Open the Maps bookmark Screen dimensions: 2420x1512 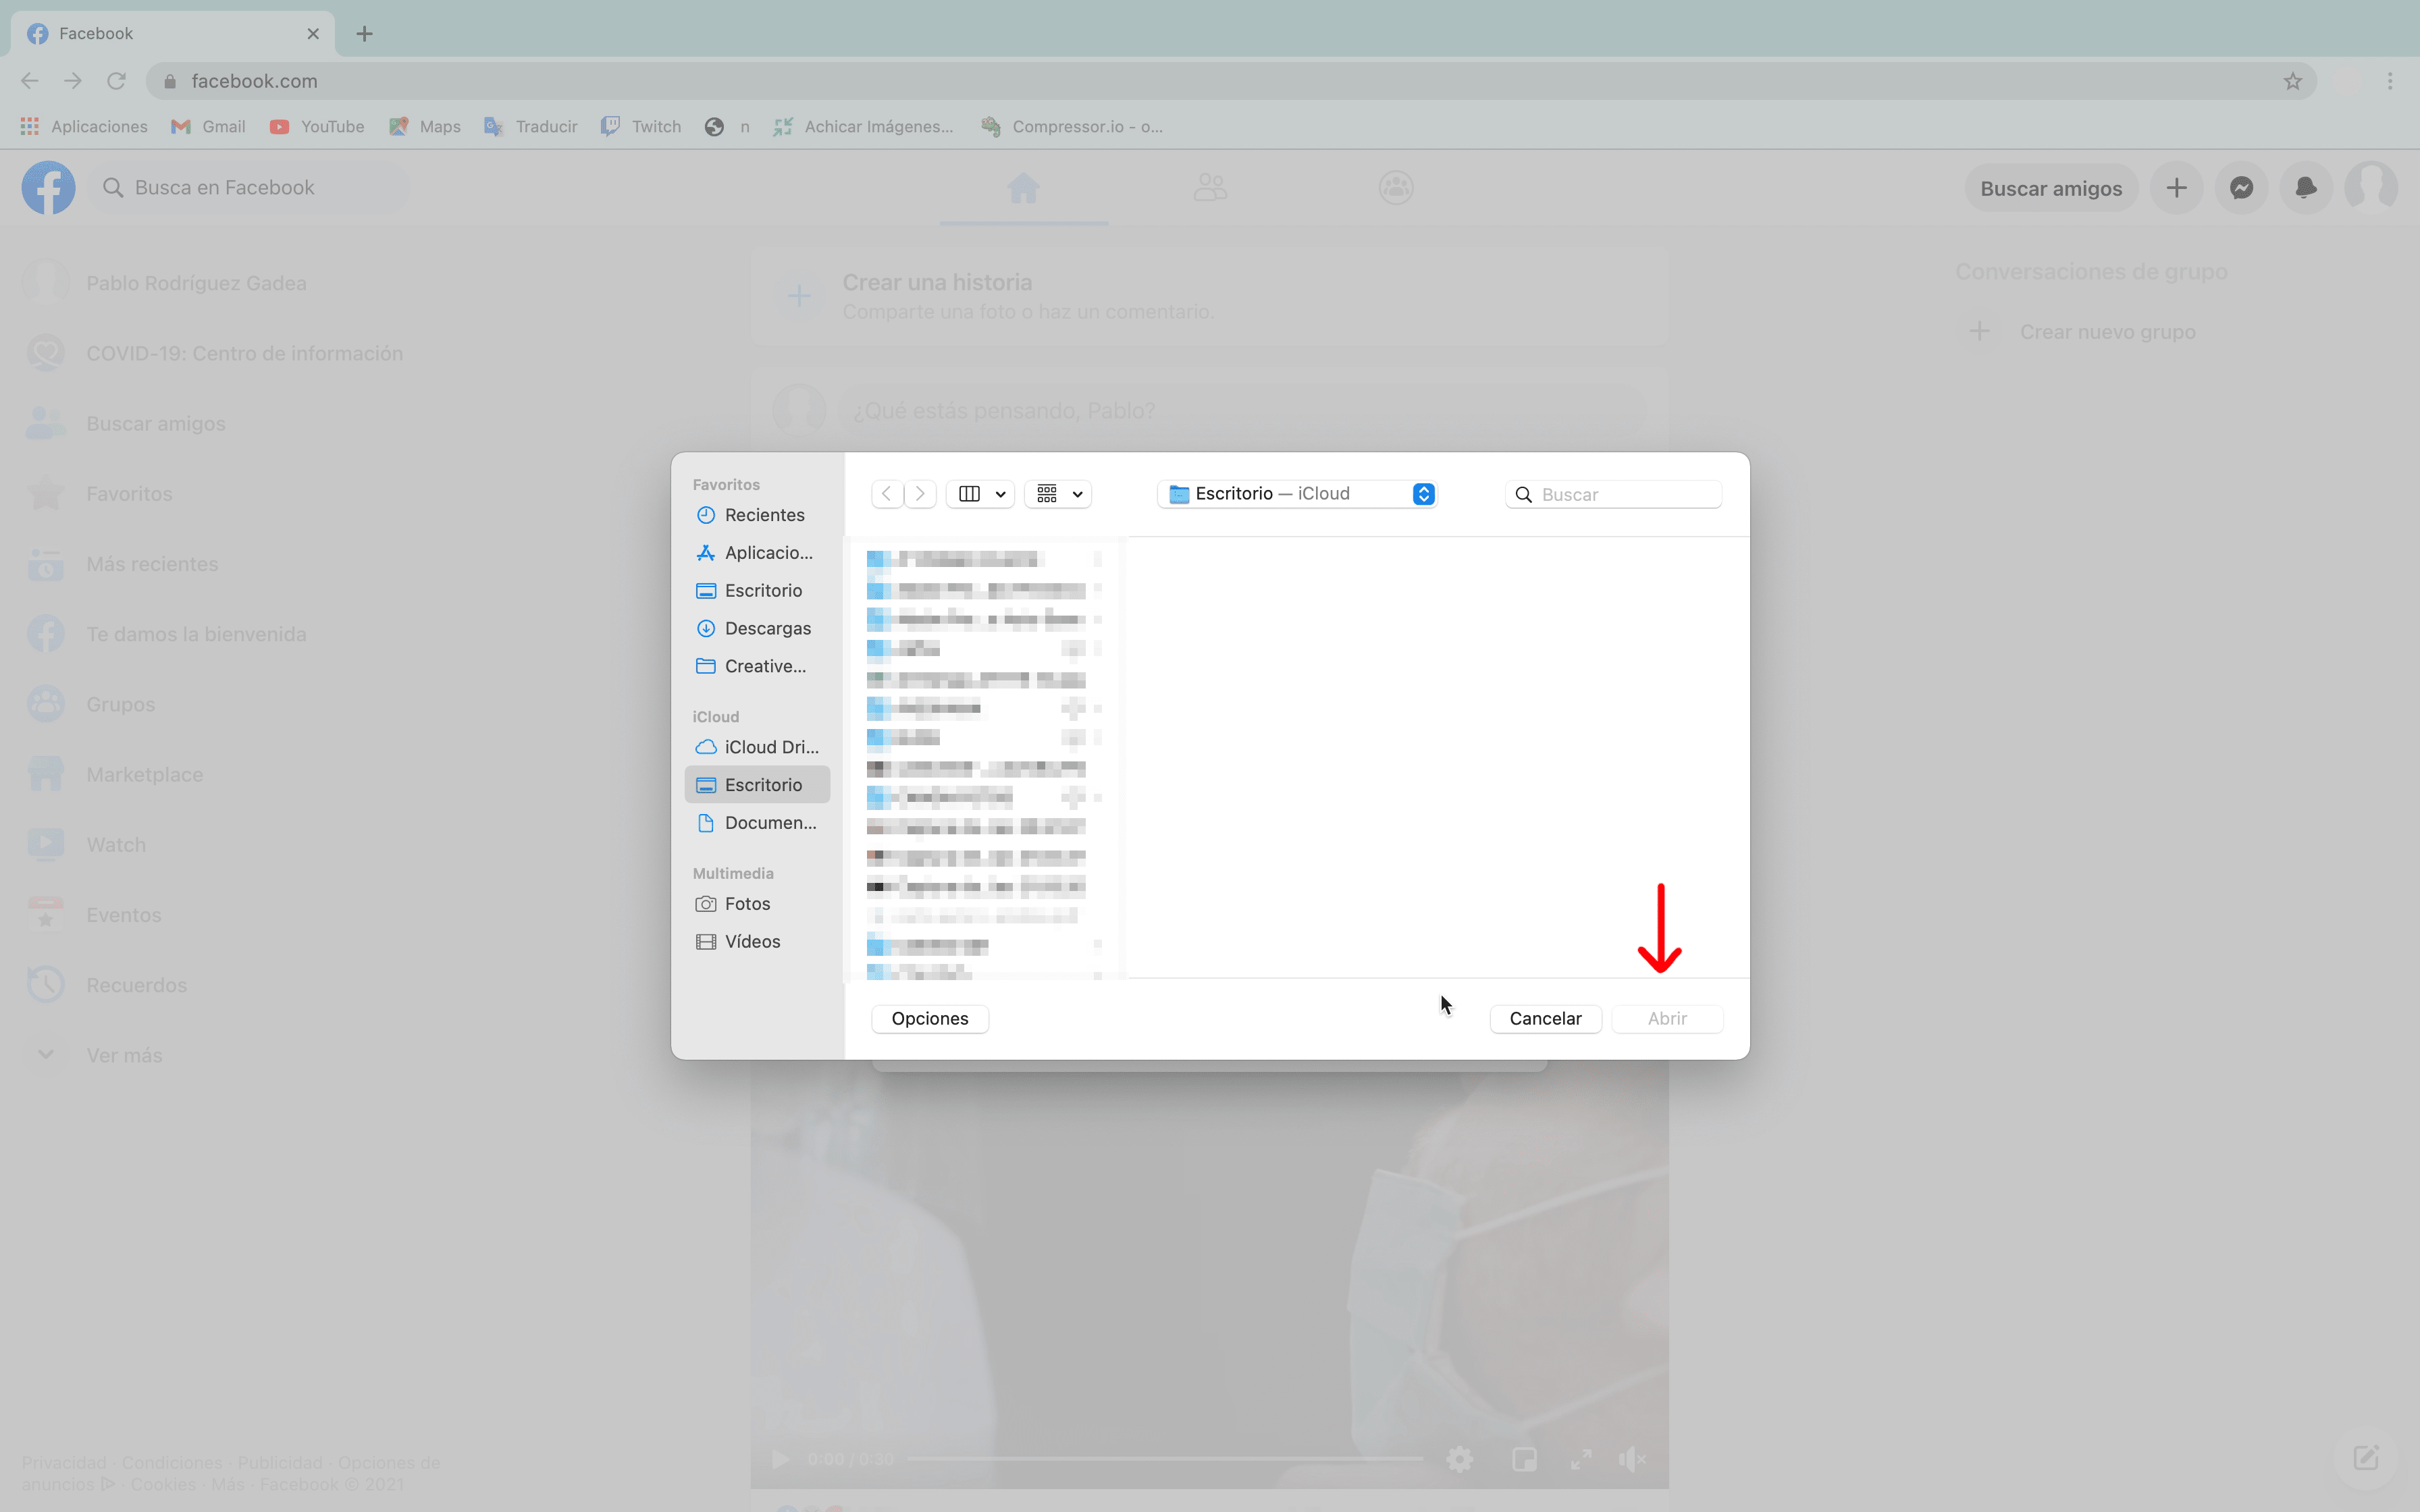[x=425, y=127]
